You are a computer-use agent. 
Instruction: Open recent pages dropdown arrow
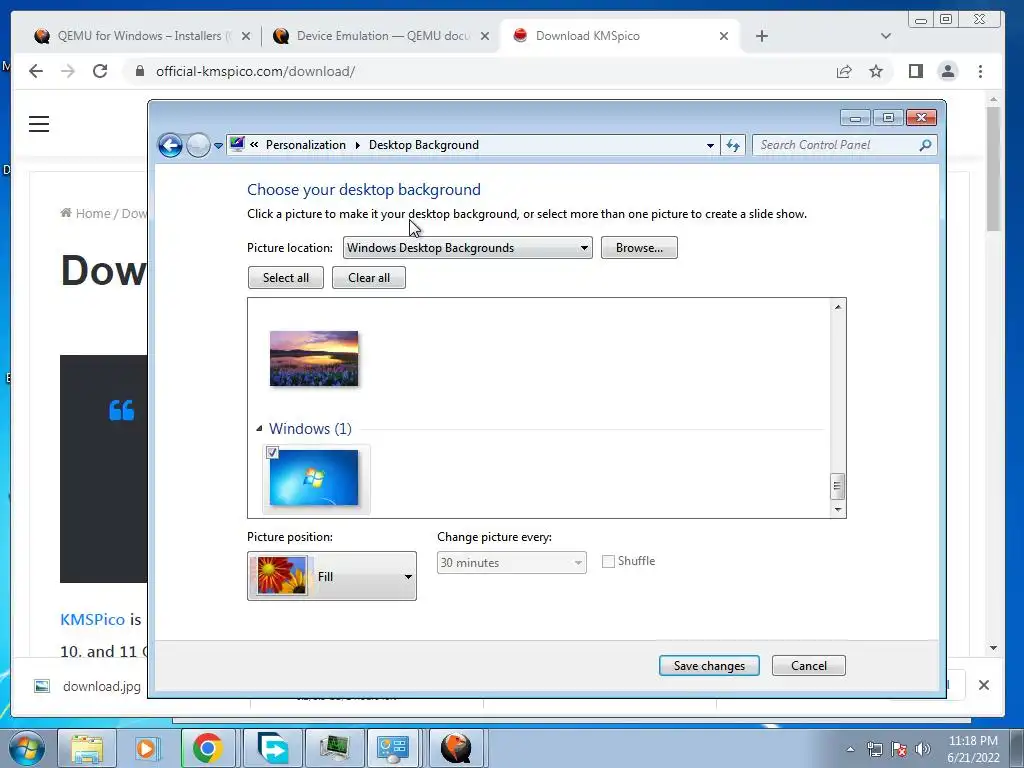click(218, 146)
